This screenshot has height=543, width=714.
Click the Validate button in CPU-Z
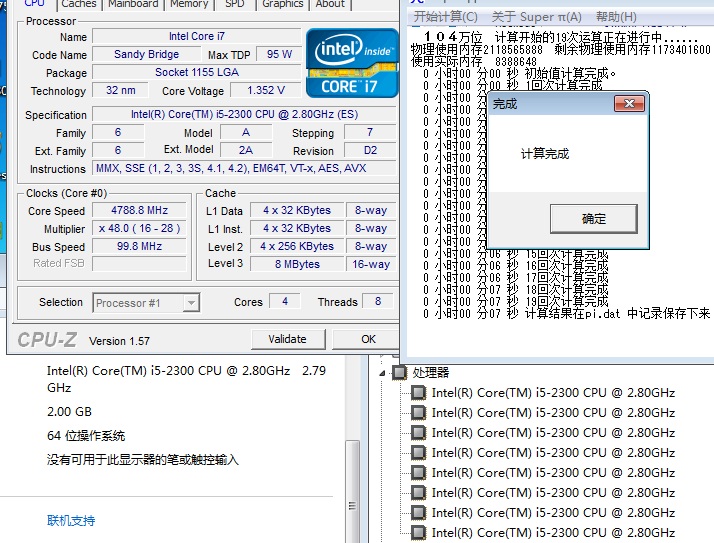click(288, 339)
